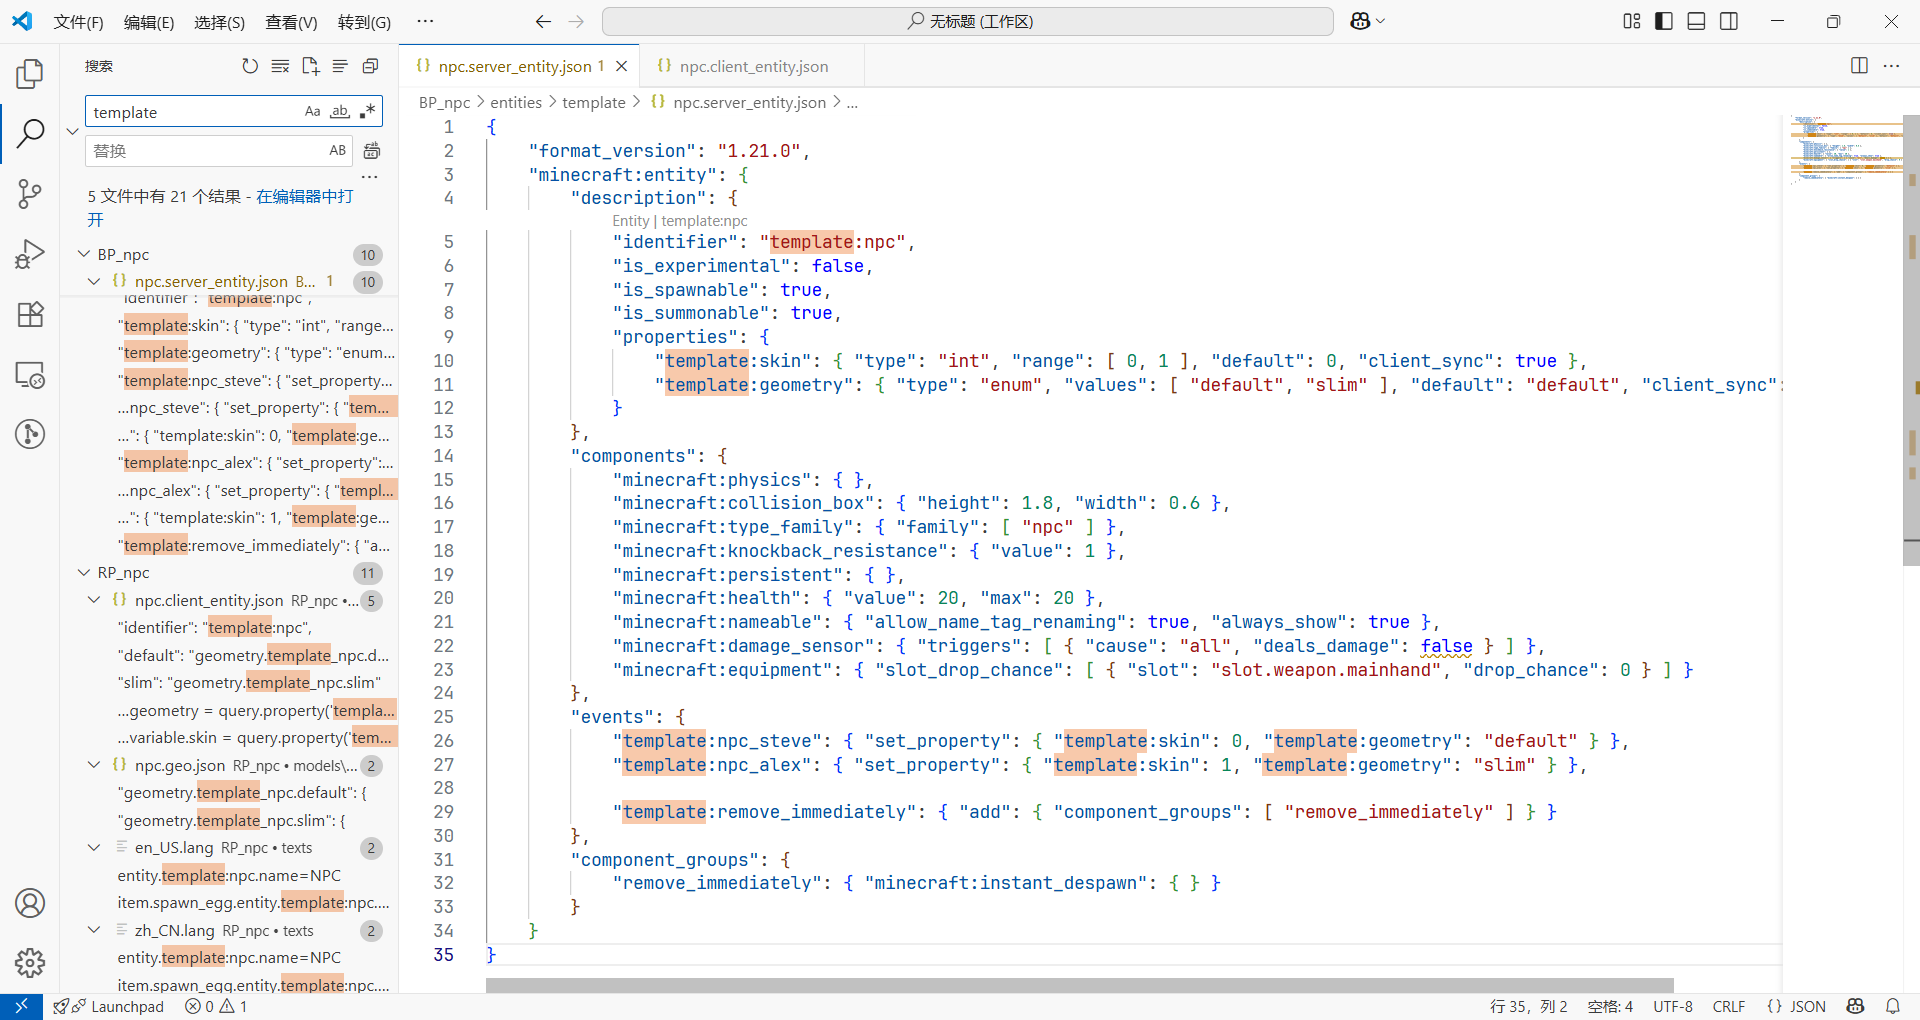Toggle the secondary side bar
This screenshot has width=1920, height=1020.
tap(1729, 21)
